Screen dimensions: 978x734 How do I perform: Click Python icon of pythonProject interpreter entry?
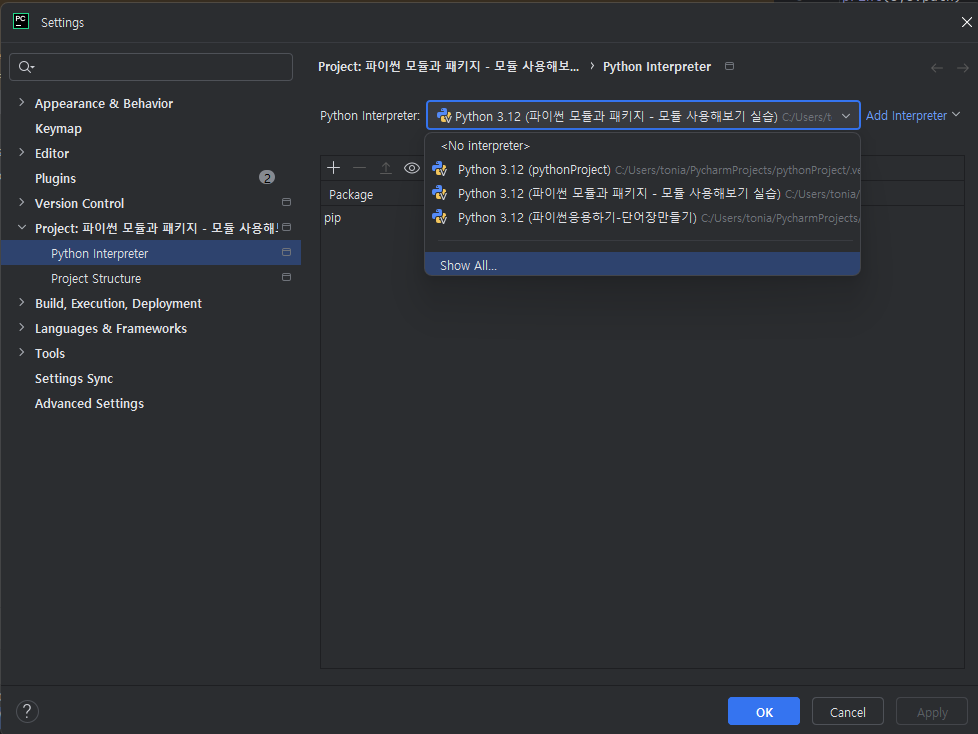click(440, 169)
